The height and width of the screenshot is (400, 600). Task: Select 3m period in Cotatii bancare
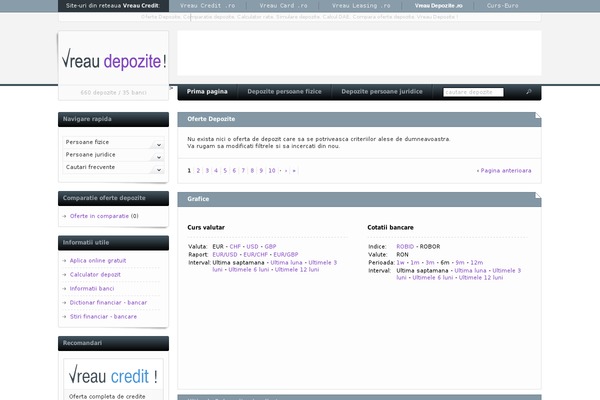click(x=430, y=263)
